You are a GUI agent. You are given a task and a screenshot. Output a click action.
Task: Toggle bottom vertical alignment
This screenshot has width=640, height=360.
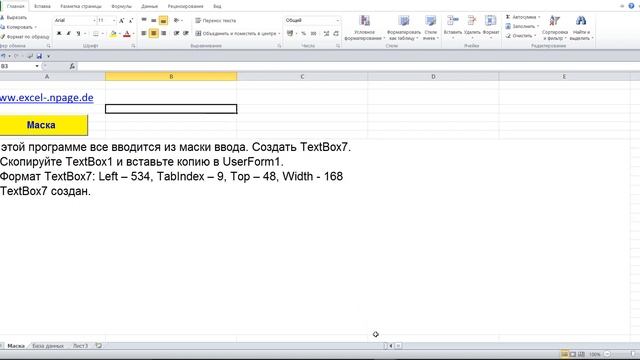click(163, 20)
